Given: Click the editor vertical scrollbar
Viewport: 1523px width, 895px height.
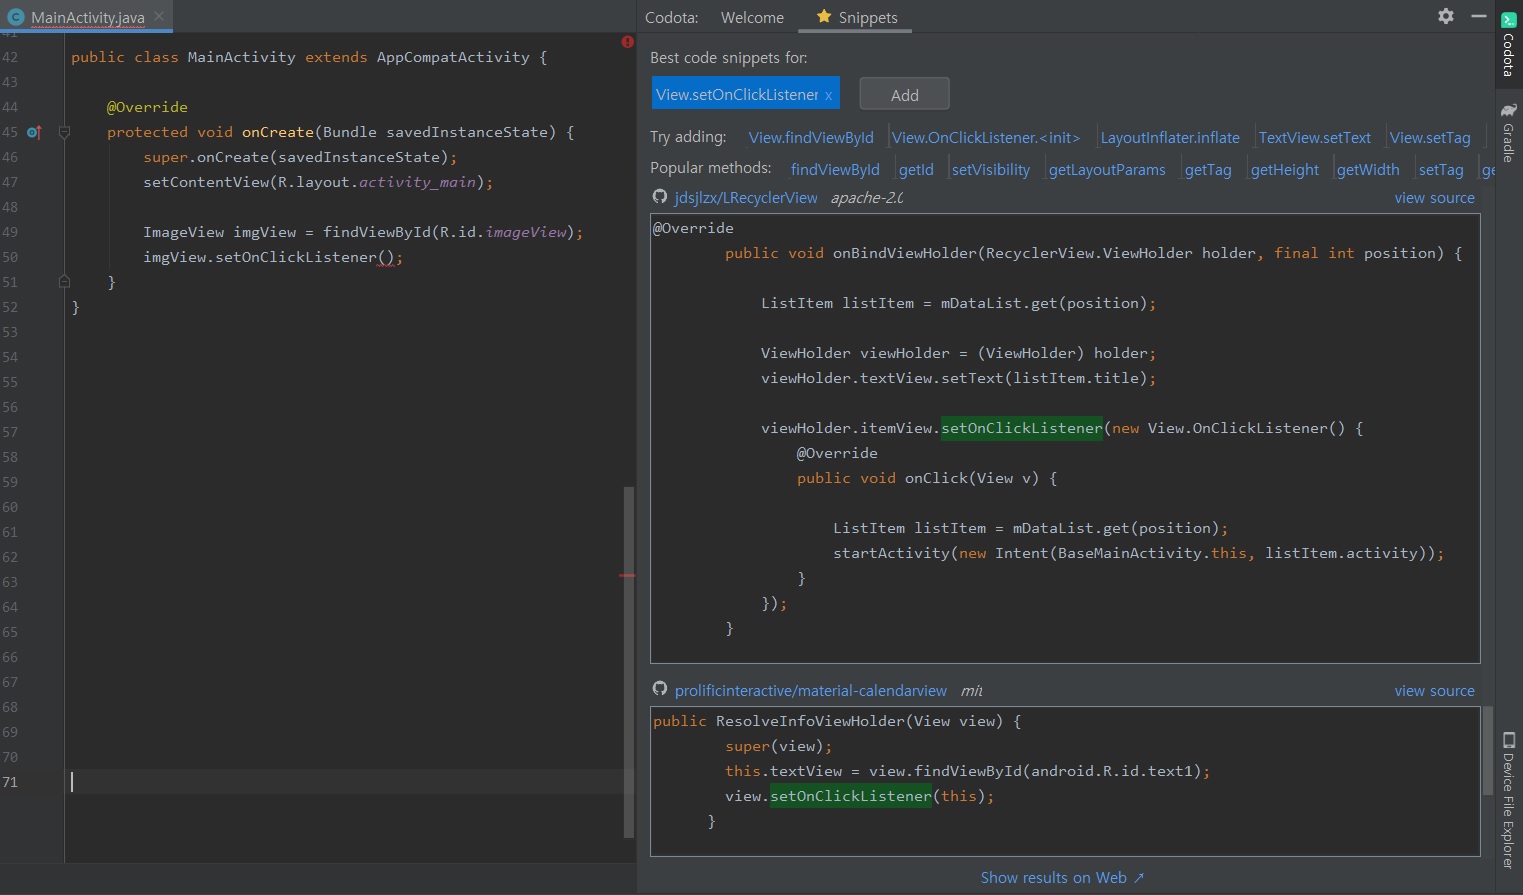Looking at the screenshot, I should point(629,661).
